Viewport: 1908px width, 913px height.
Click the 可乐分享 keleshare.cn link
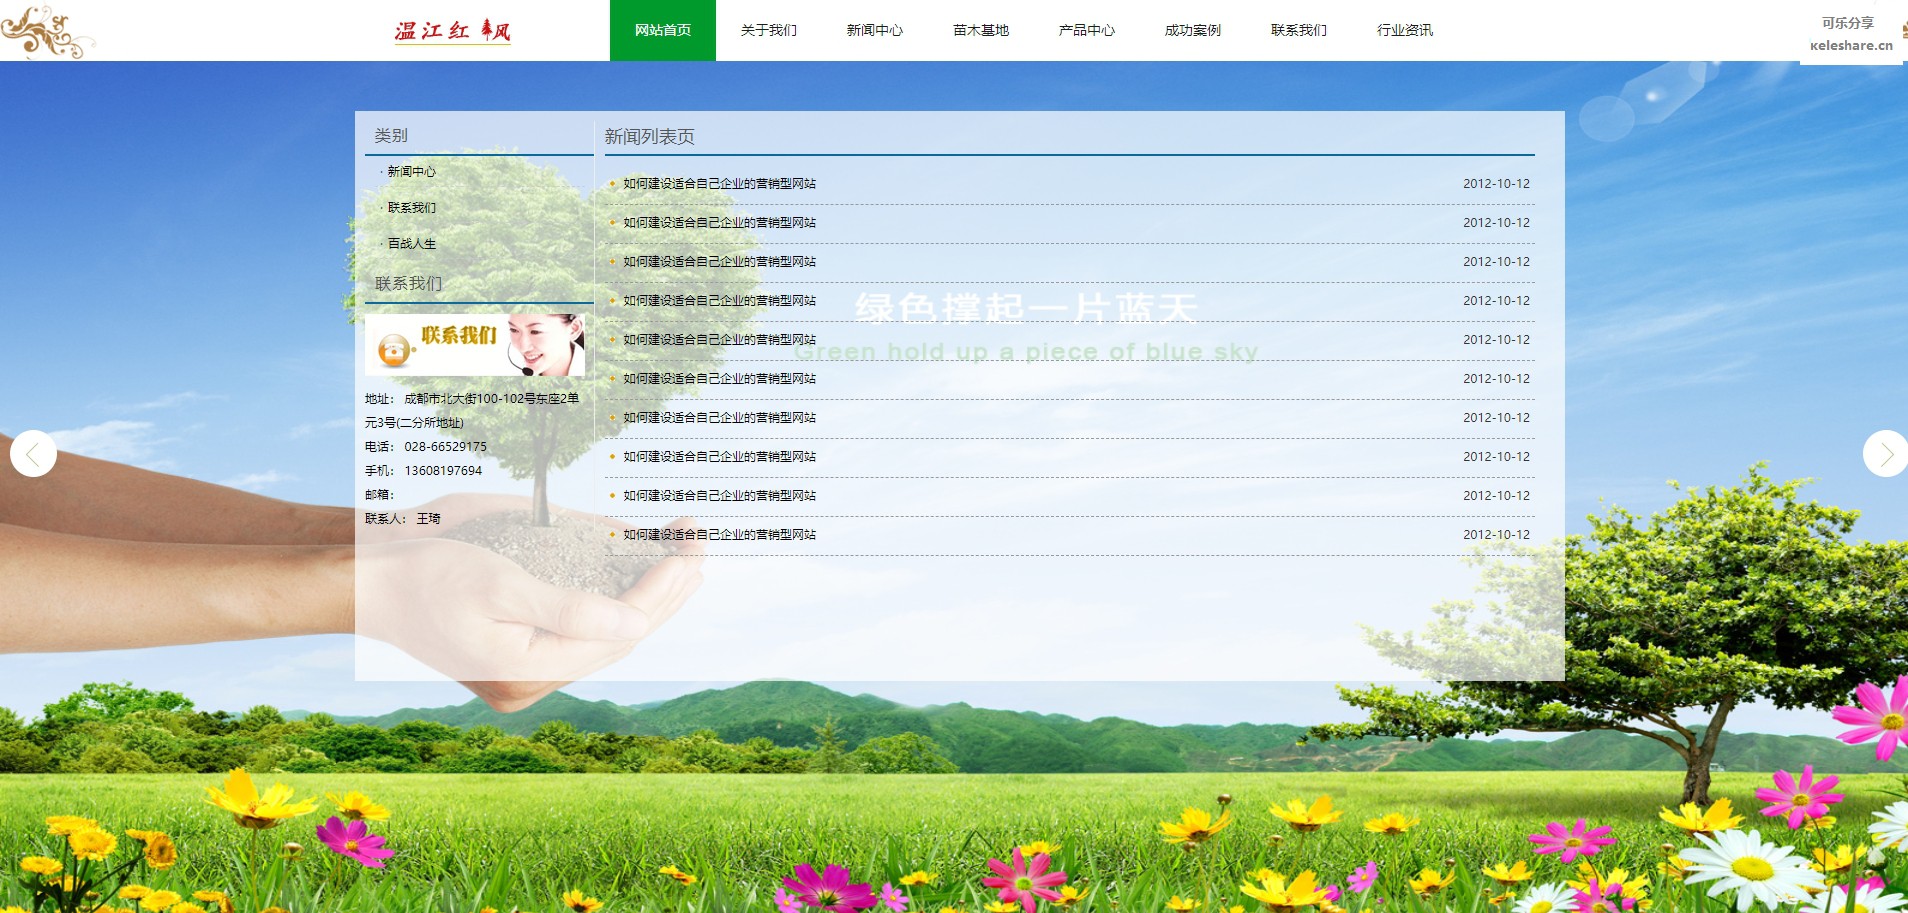1851,33
